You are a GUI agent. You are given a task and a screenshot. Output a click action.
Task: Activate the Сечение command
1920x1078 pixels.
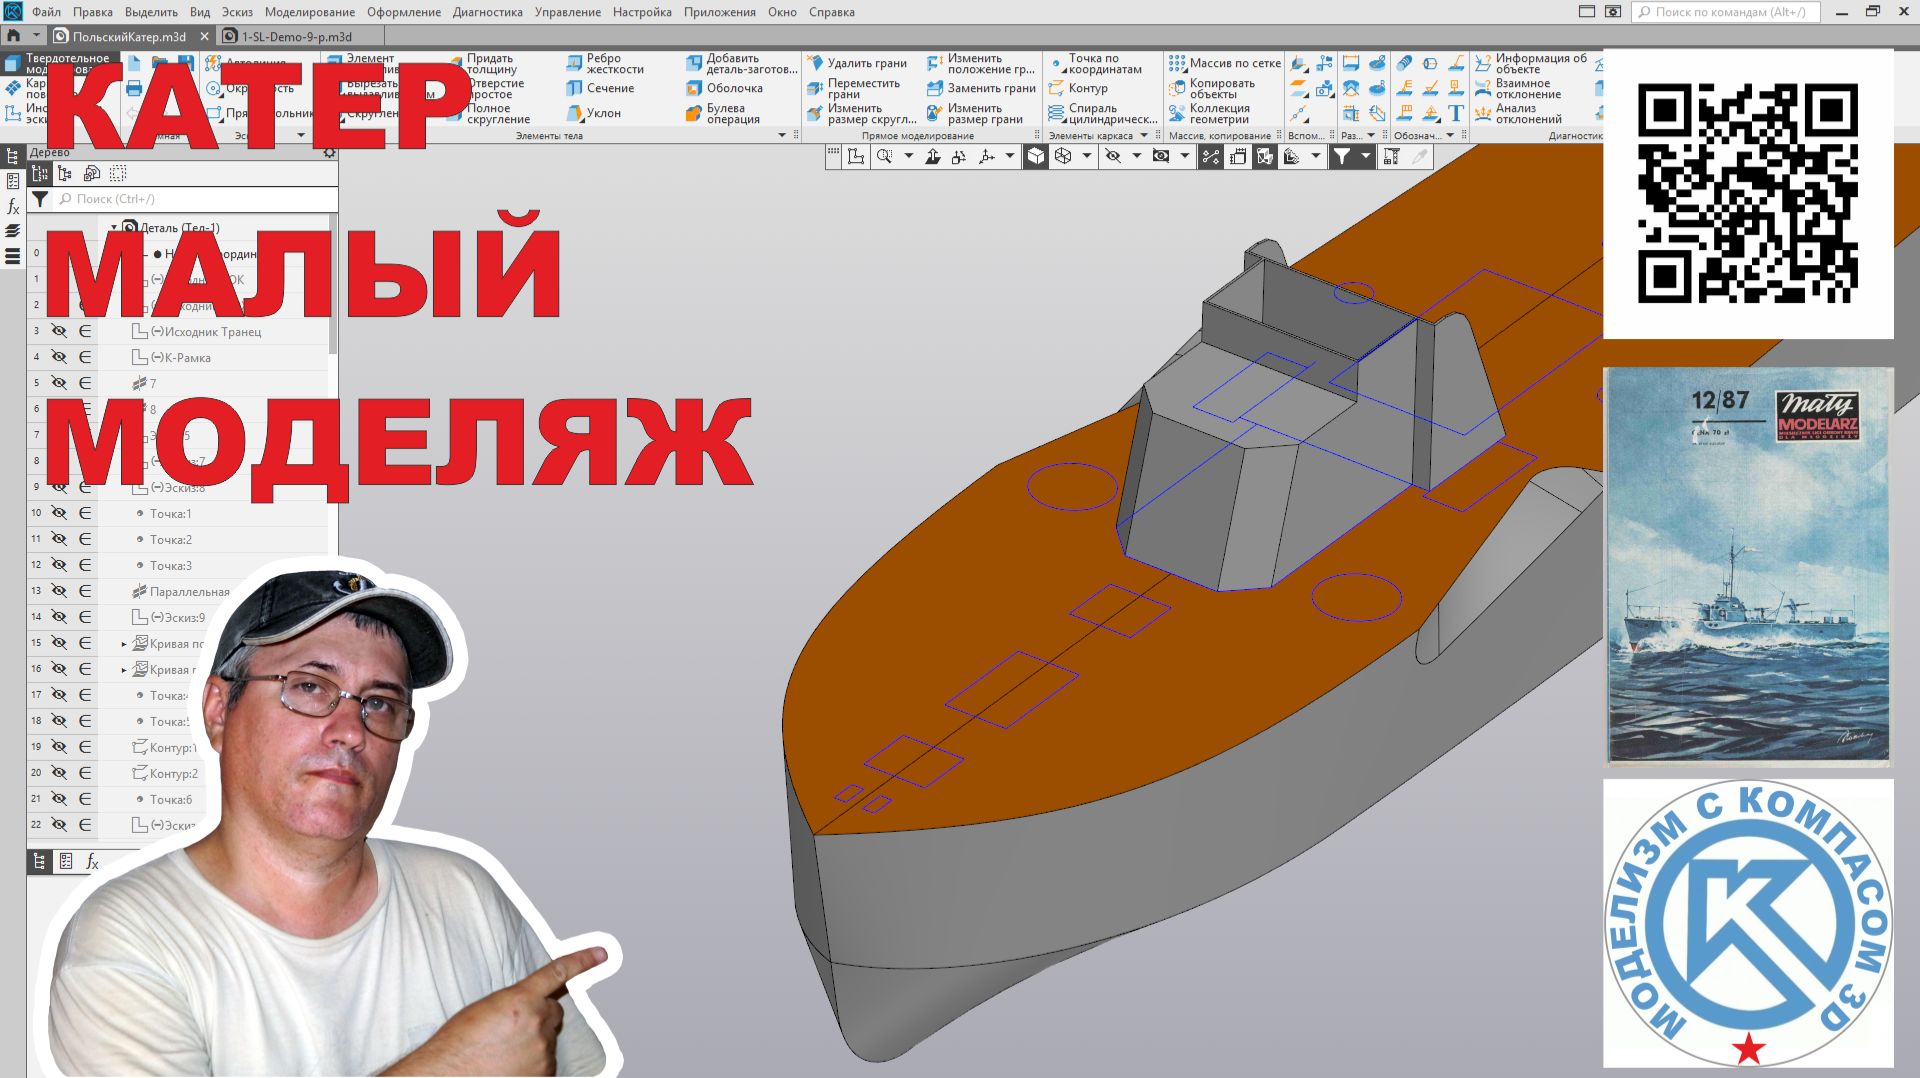click(600, 88)
